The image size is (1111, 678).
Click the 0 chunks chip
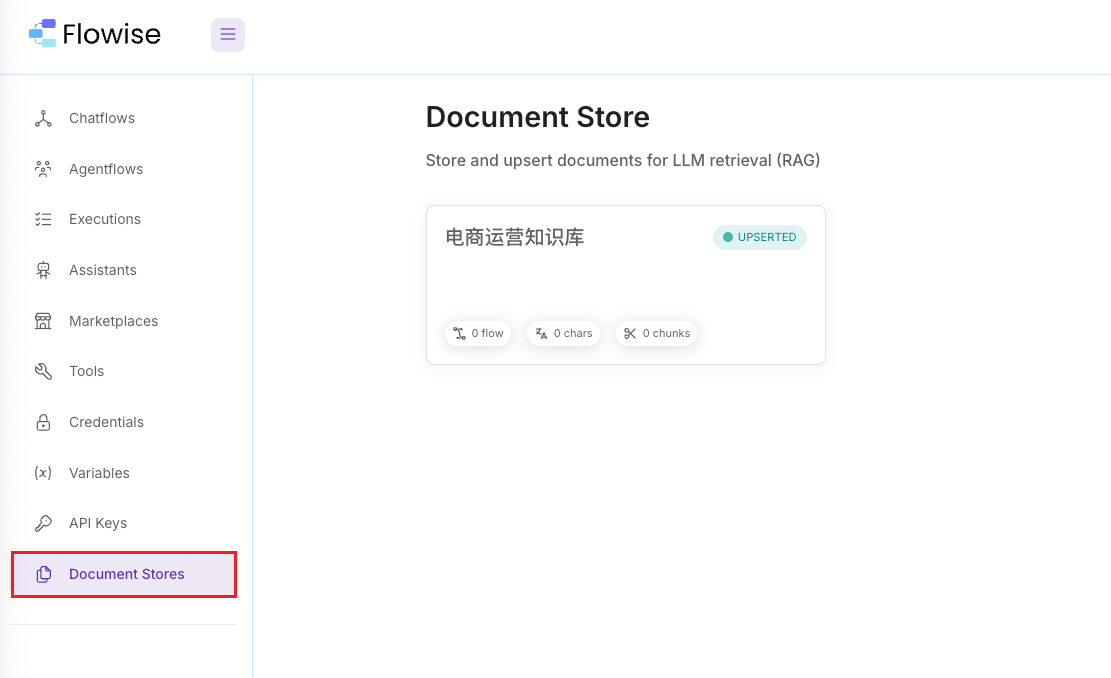click(x=657, y=333)
